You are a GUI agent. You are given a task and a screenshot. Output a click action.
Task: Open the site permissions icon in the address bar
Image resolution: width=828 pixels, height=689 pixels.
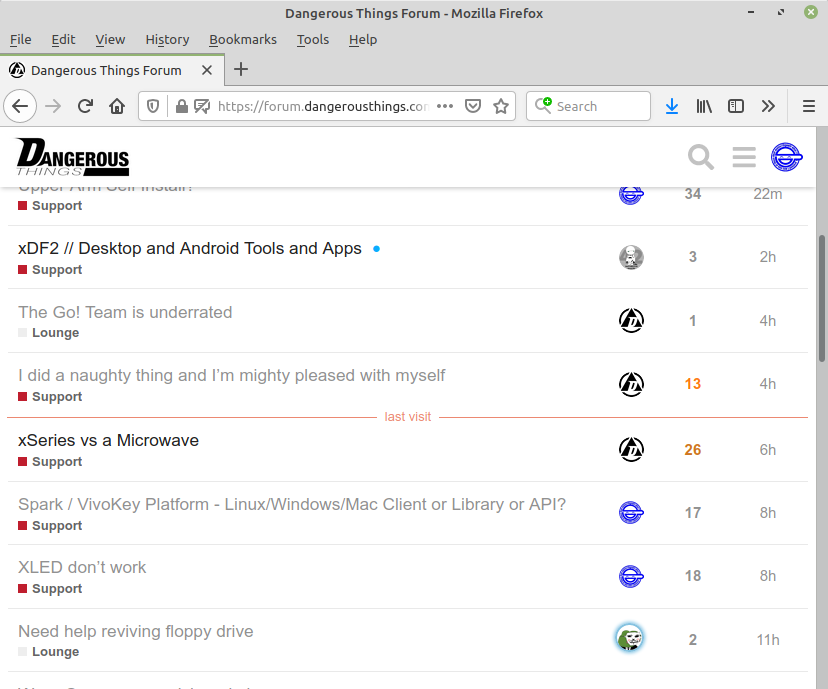pos(202,106)
